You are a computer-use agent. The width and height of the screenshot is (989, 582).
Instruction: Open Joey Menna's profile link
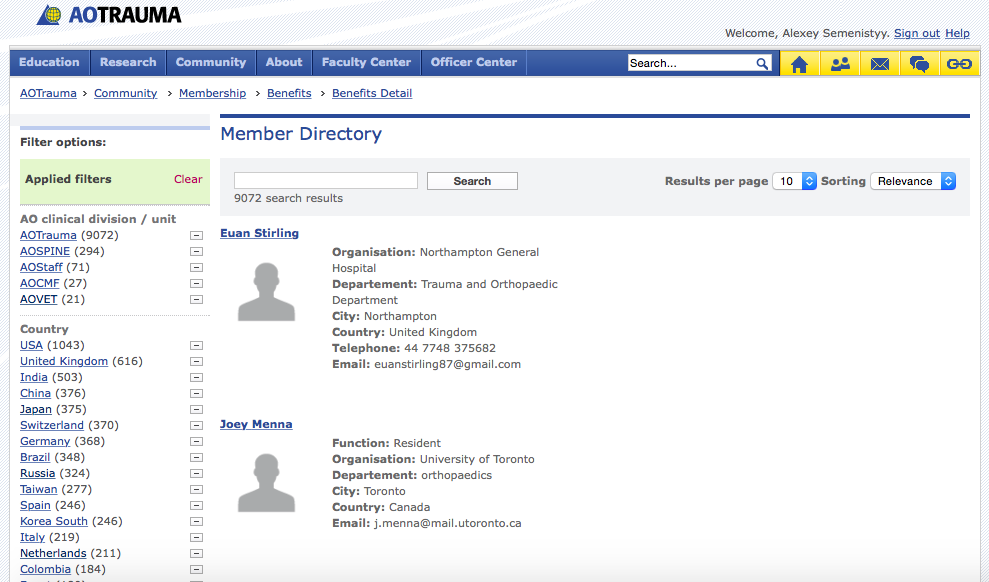click(256, 424)
